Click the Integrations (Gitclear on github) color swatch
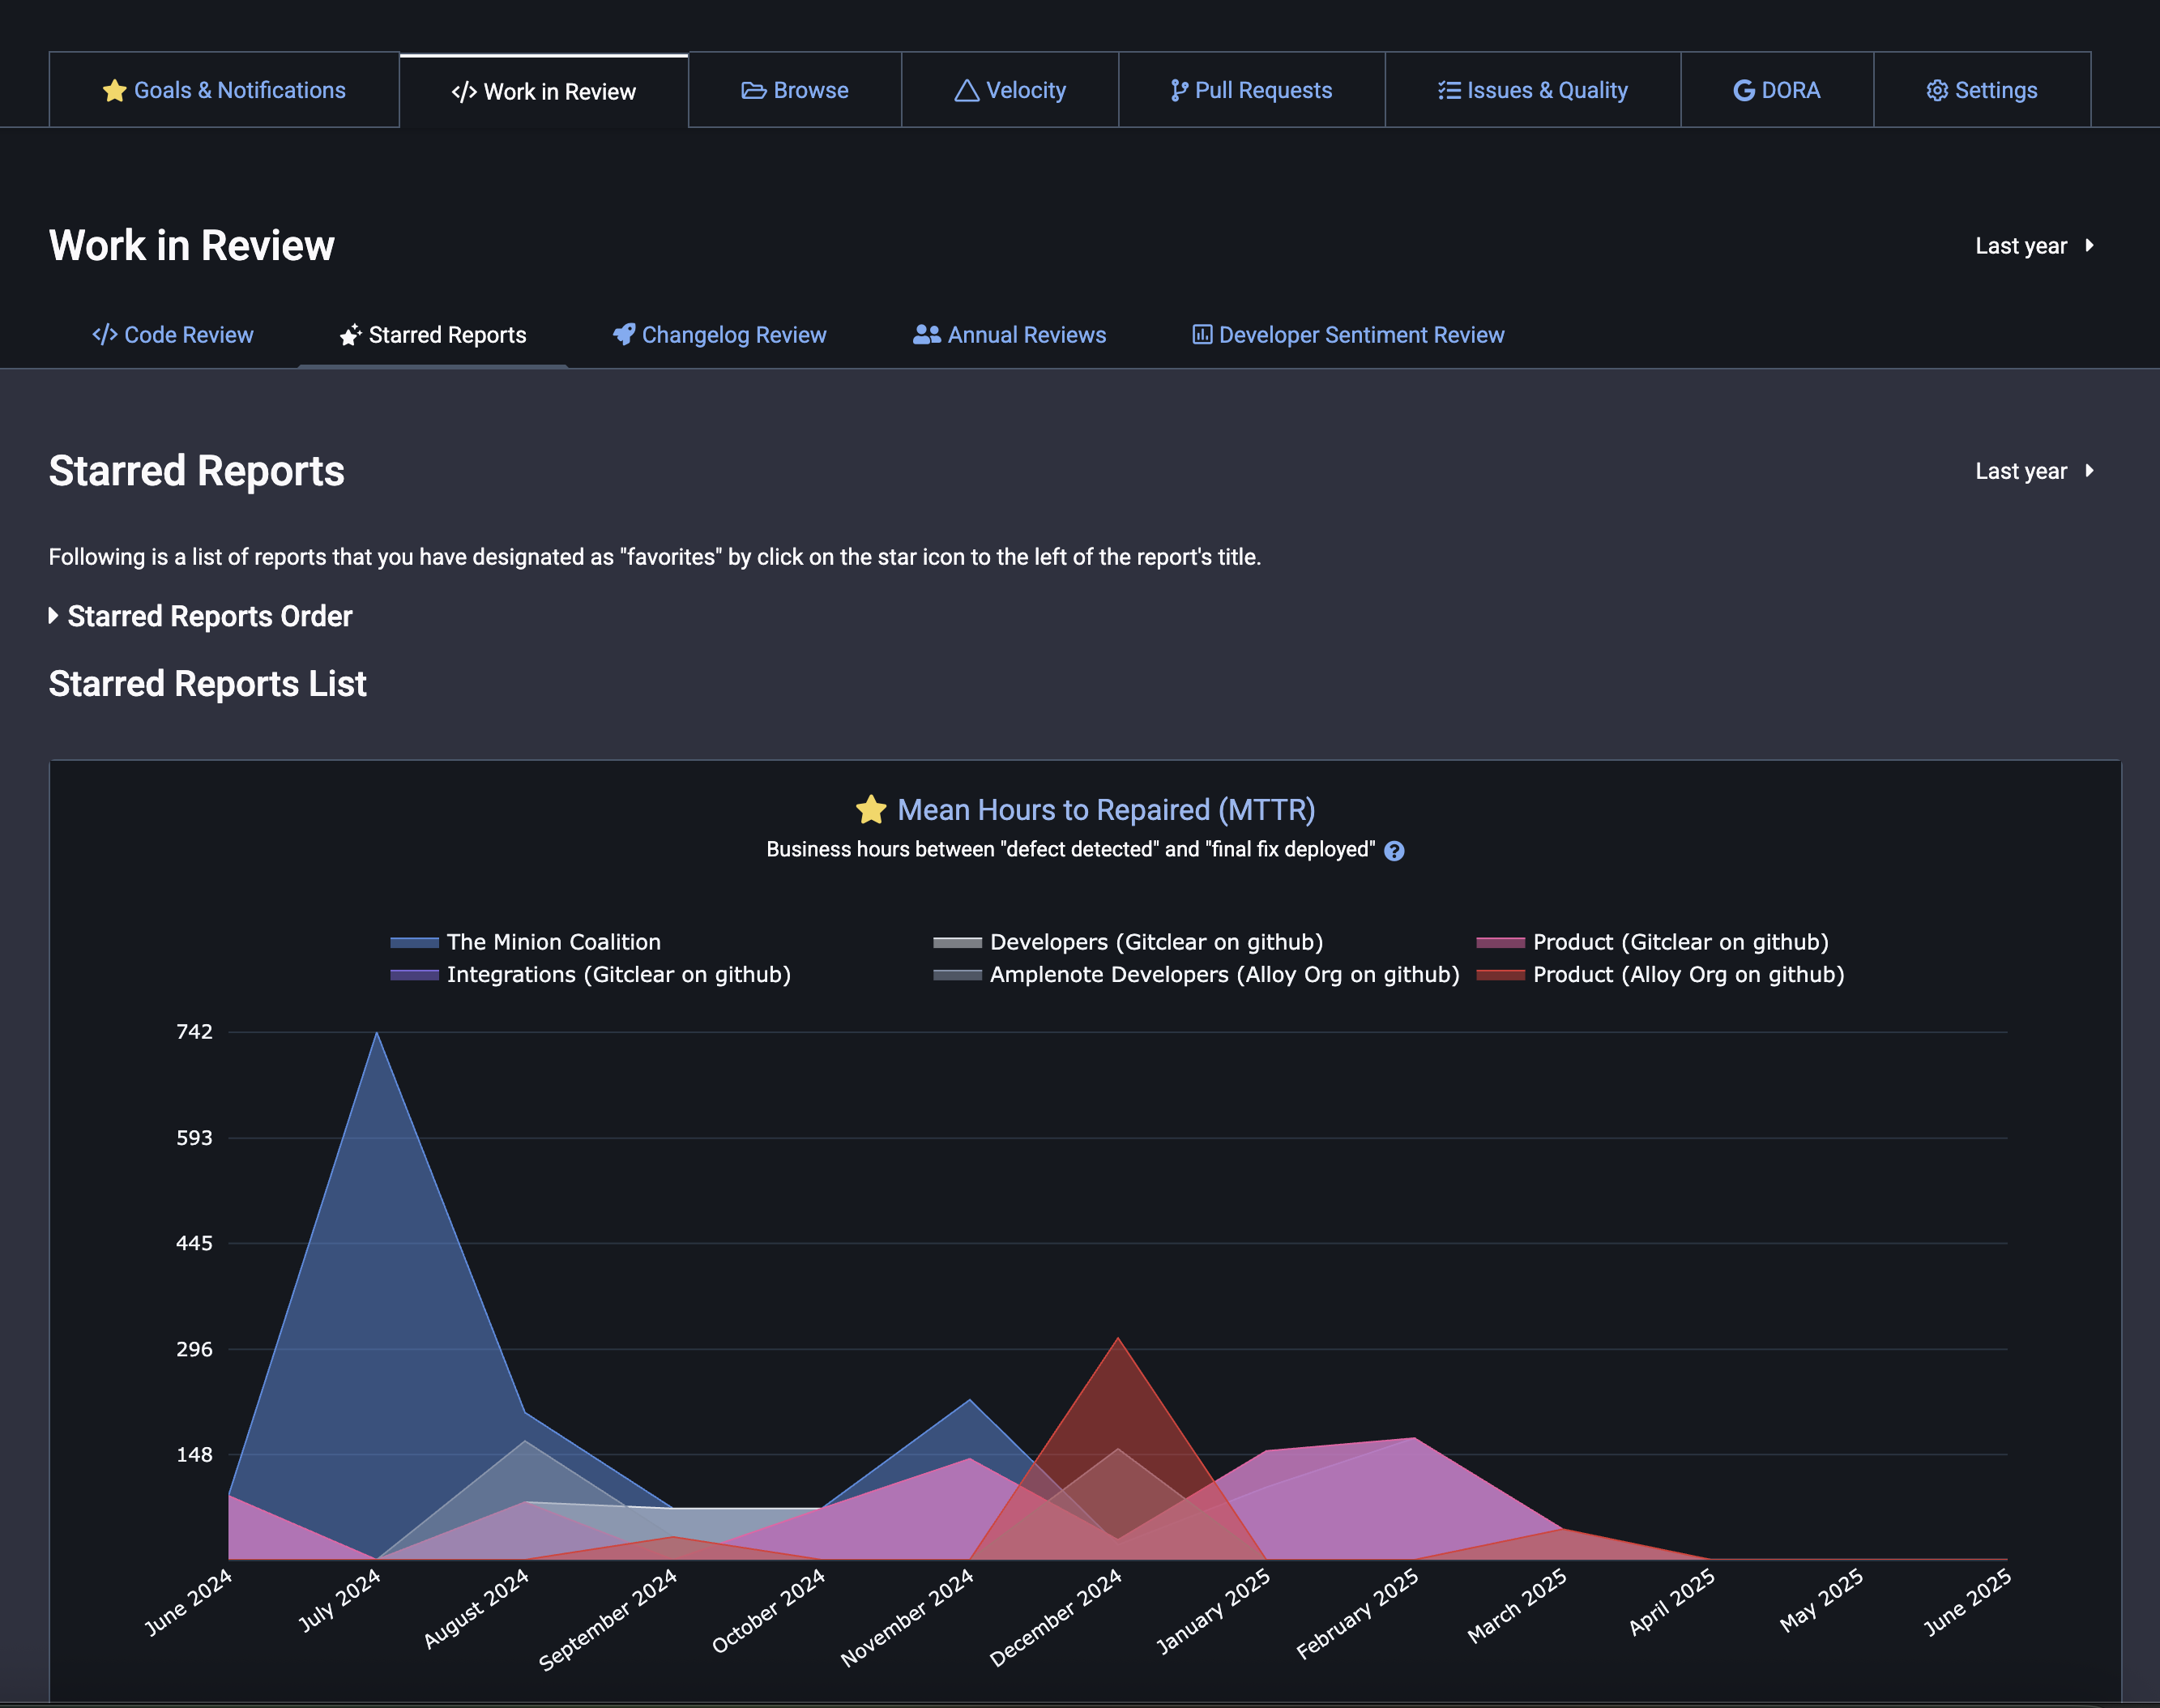 (414, 975)
